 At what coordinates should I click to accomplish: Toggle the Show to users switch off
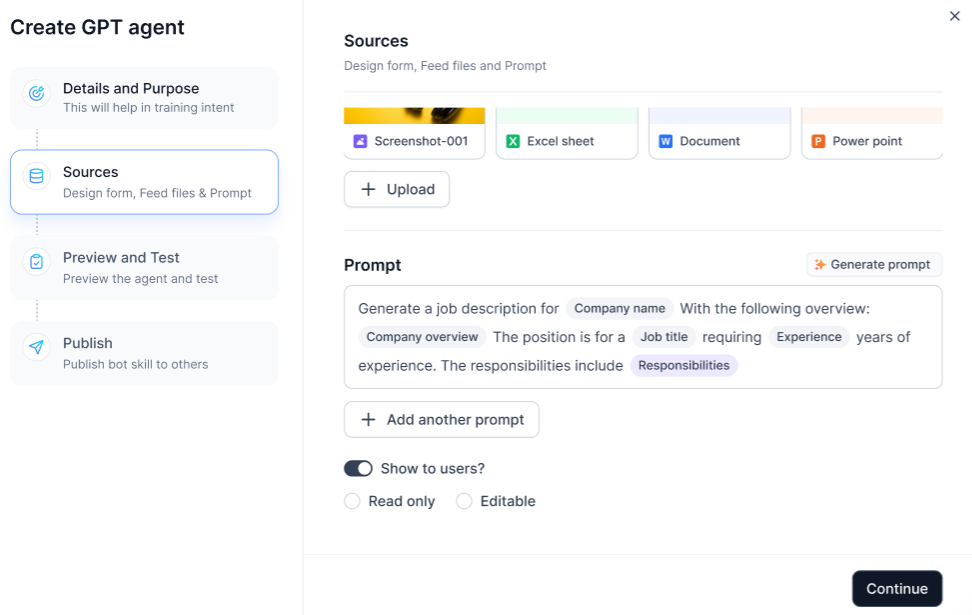pos(359,468)
